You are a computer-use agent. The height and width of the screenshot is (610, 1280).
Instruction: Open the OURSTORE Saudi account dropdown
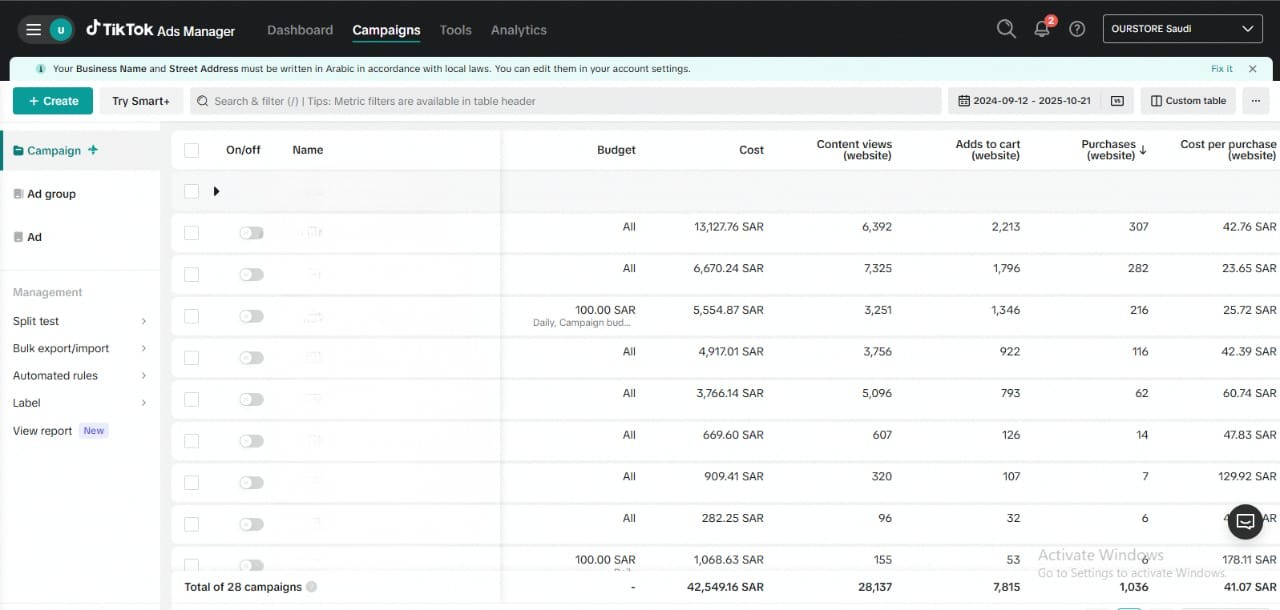(1181, 29)
